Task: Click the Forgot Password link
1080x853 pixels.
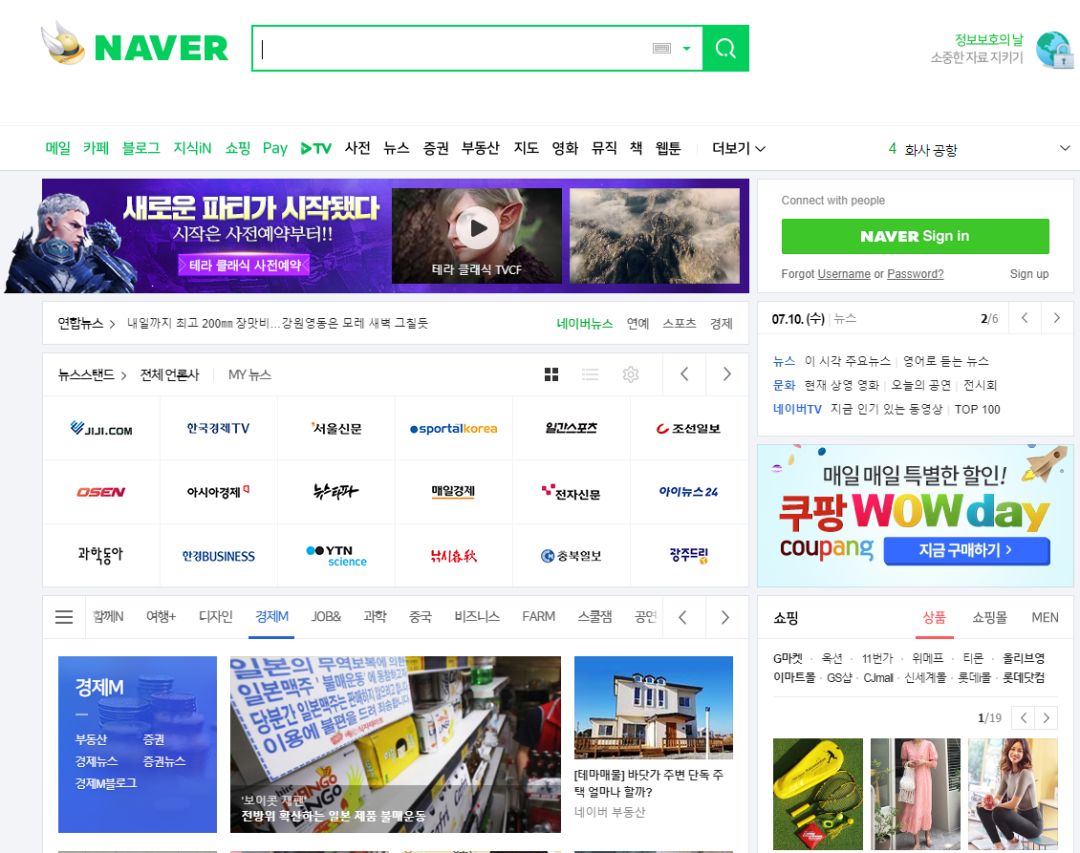Action: (915, 274)
